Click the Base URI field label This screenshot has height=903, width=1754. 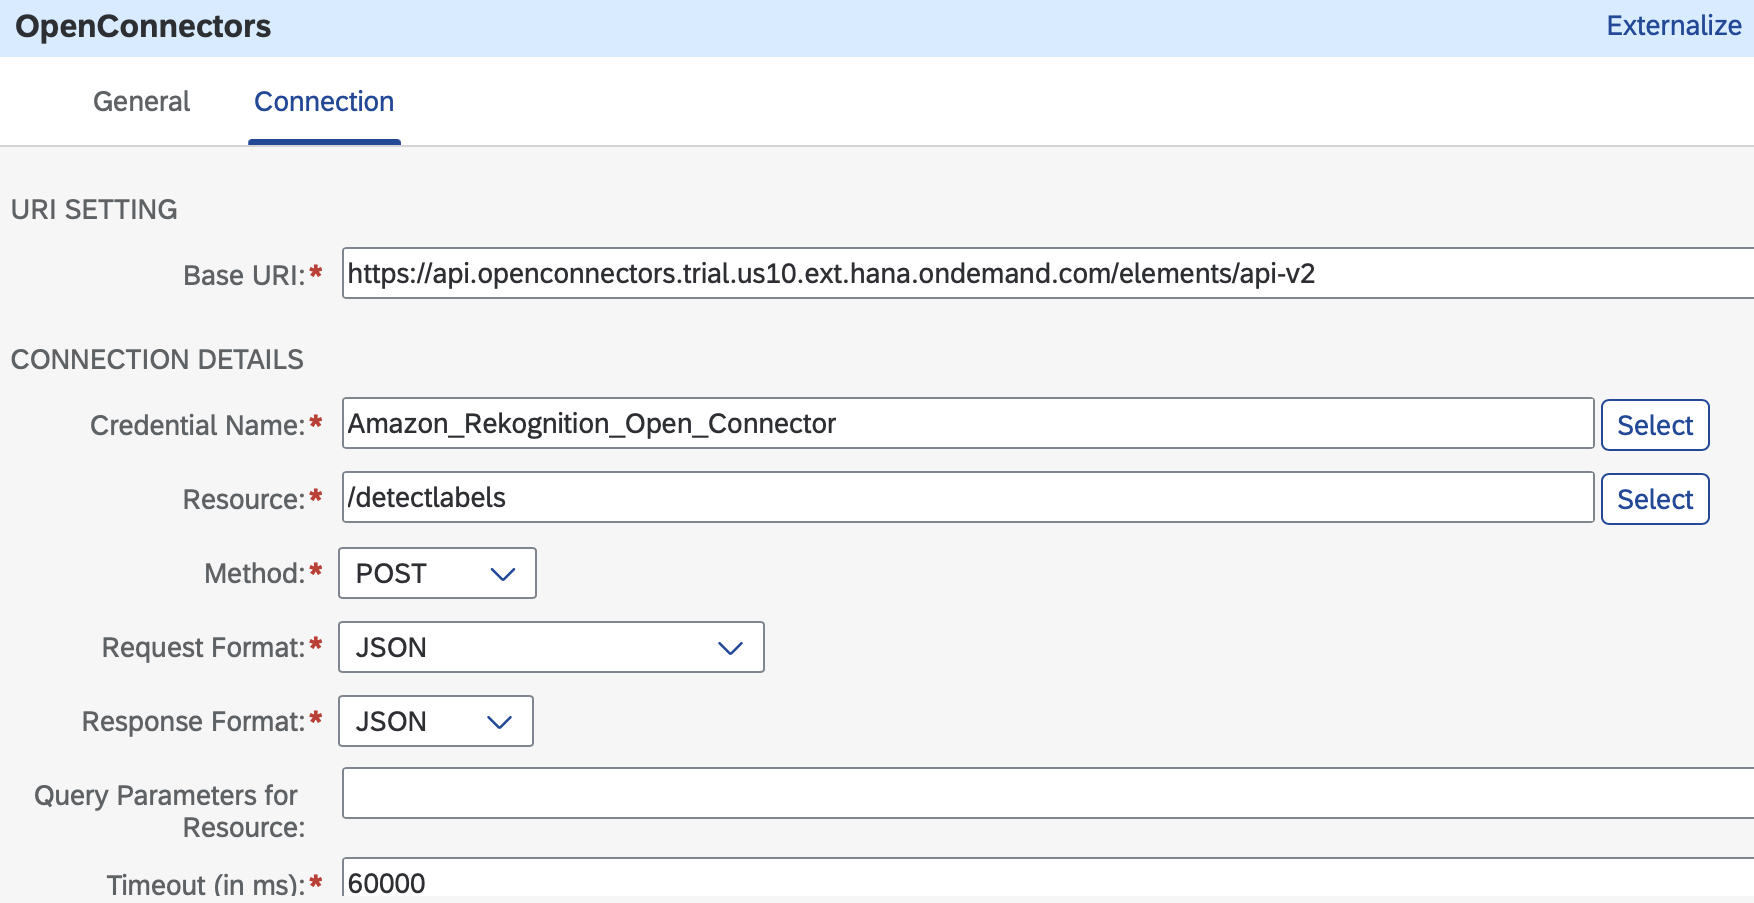(244, 275)
